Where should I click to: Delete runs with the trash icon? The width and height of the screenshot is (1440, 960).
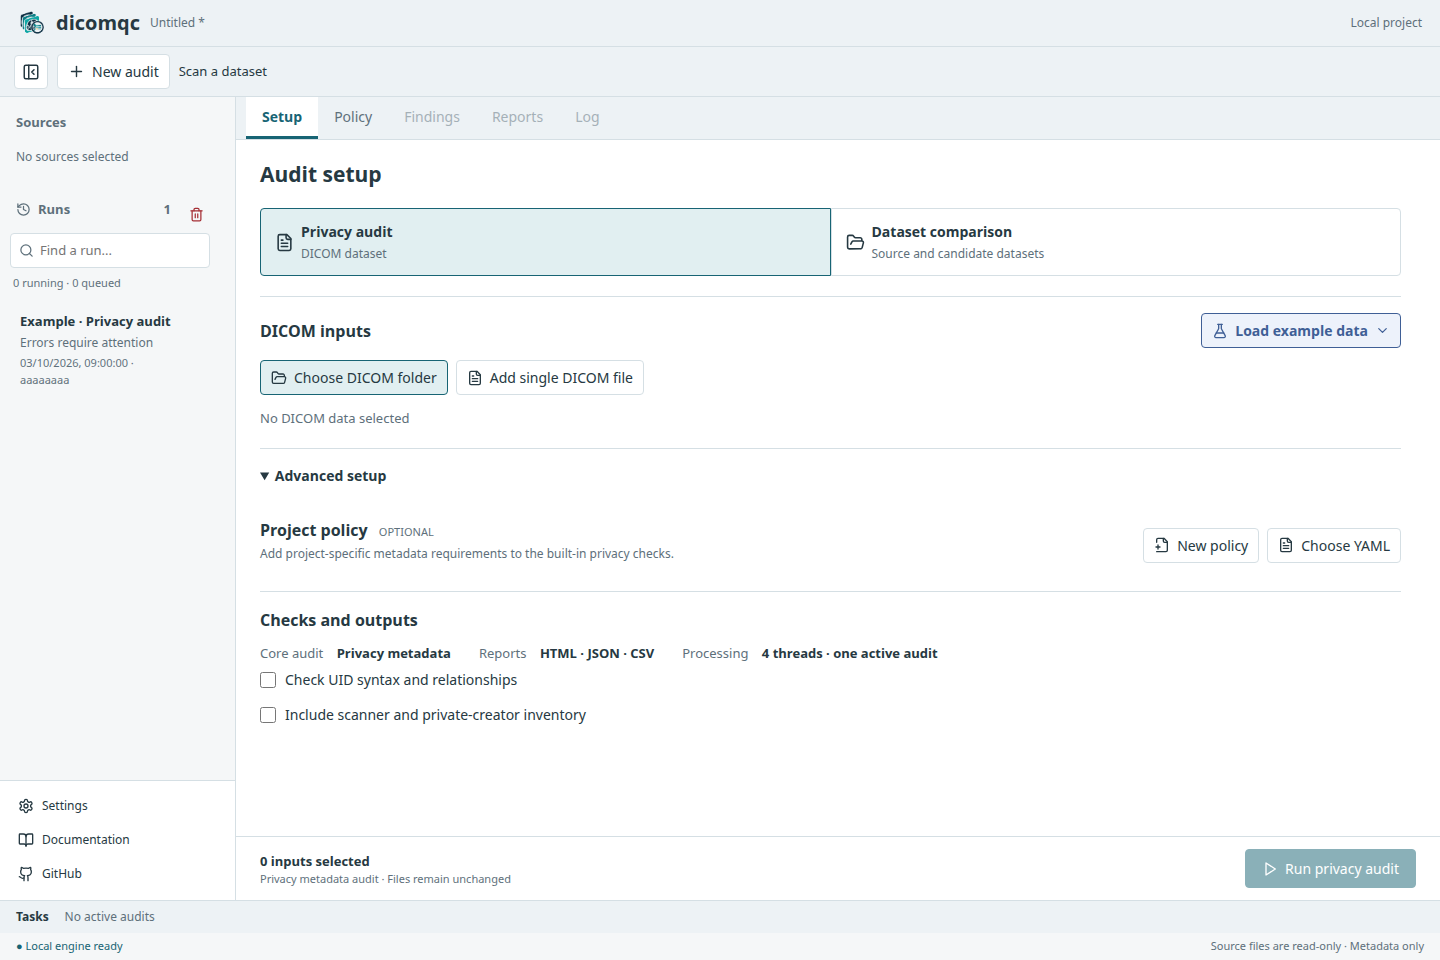197,214
